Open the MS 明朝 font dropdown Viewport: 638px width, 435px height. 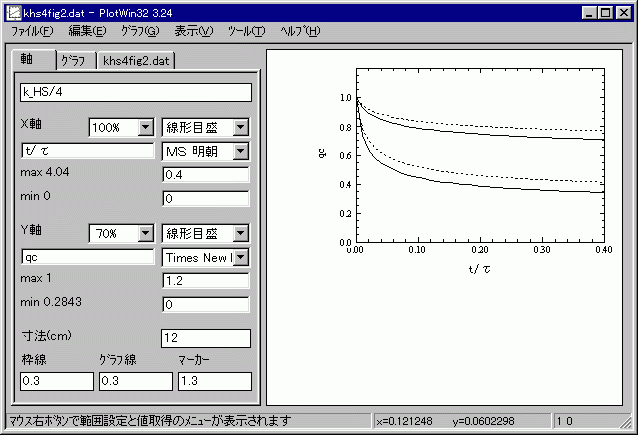(x=241, y=151)
